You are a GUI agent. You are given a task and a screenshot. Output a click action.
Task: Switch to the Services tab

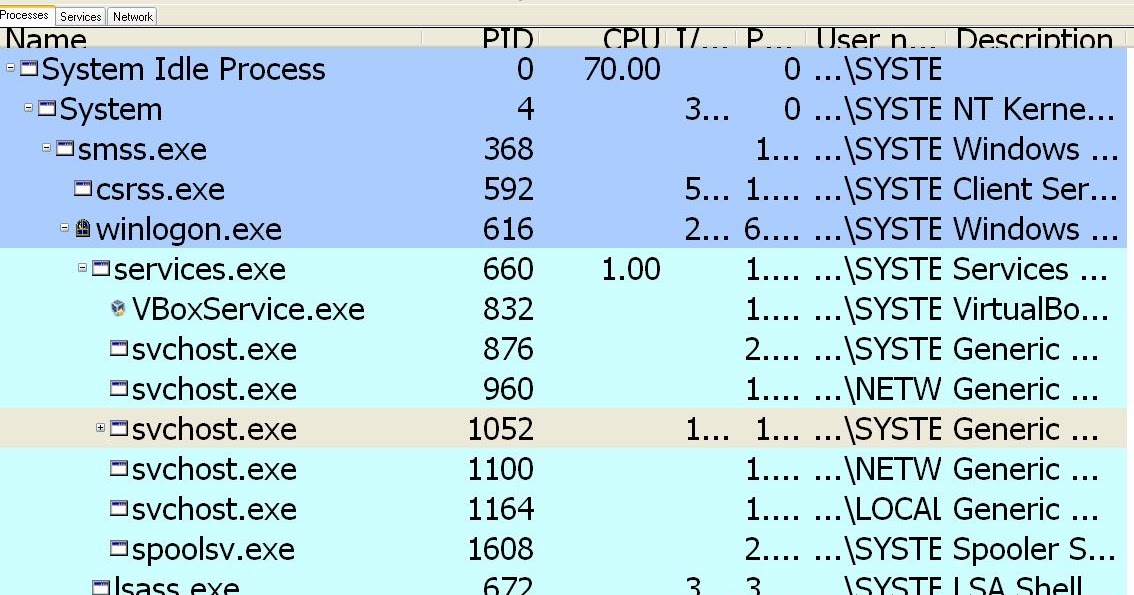click(79, 16)
